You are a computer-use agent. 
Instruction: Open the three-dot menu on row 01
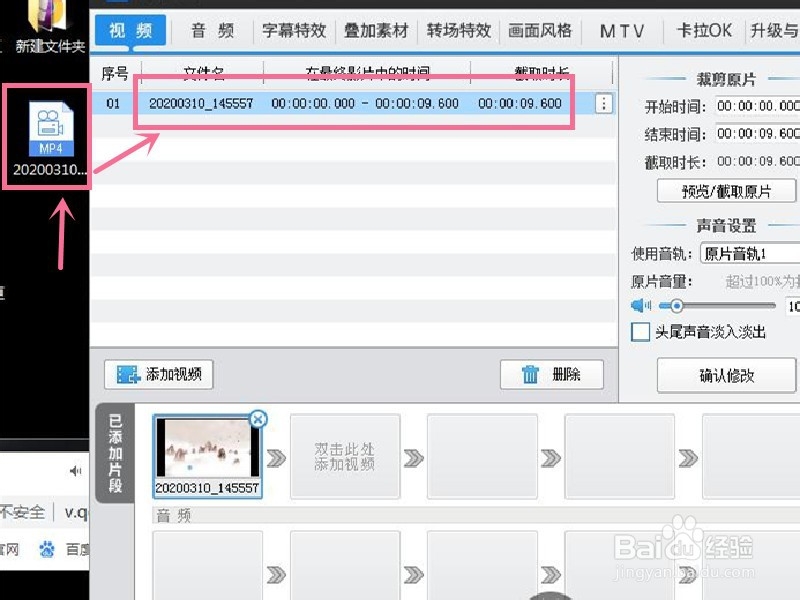tap(604, 104)
